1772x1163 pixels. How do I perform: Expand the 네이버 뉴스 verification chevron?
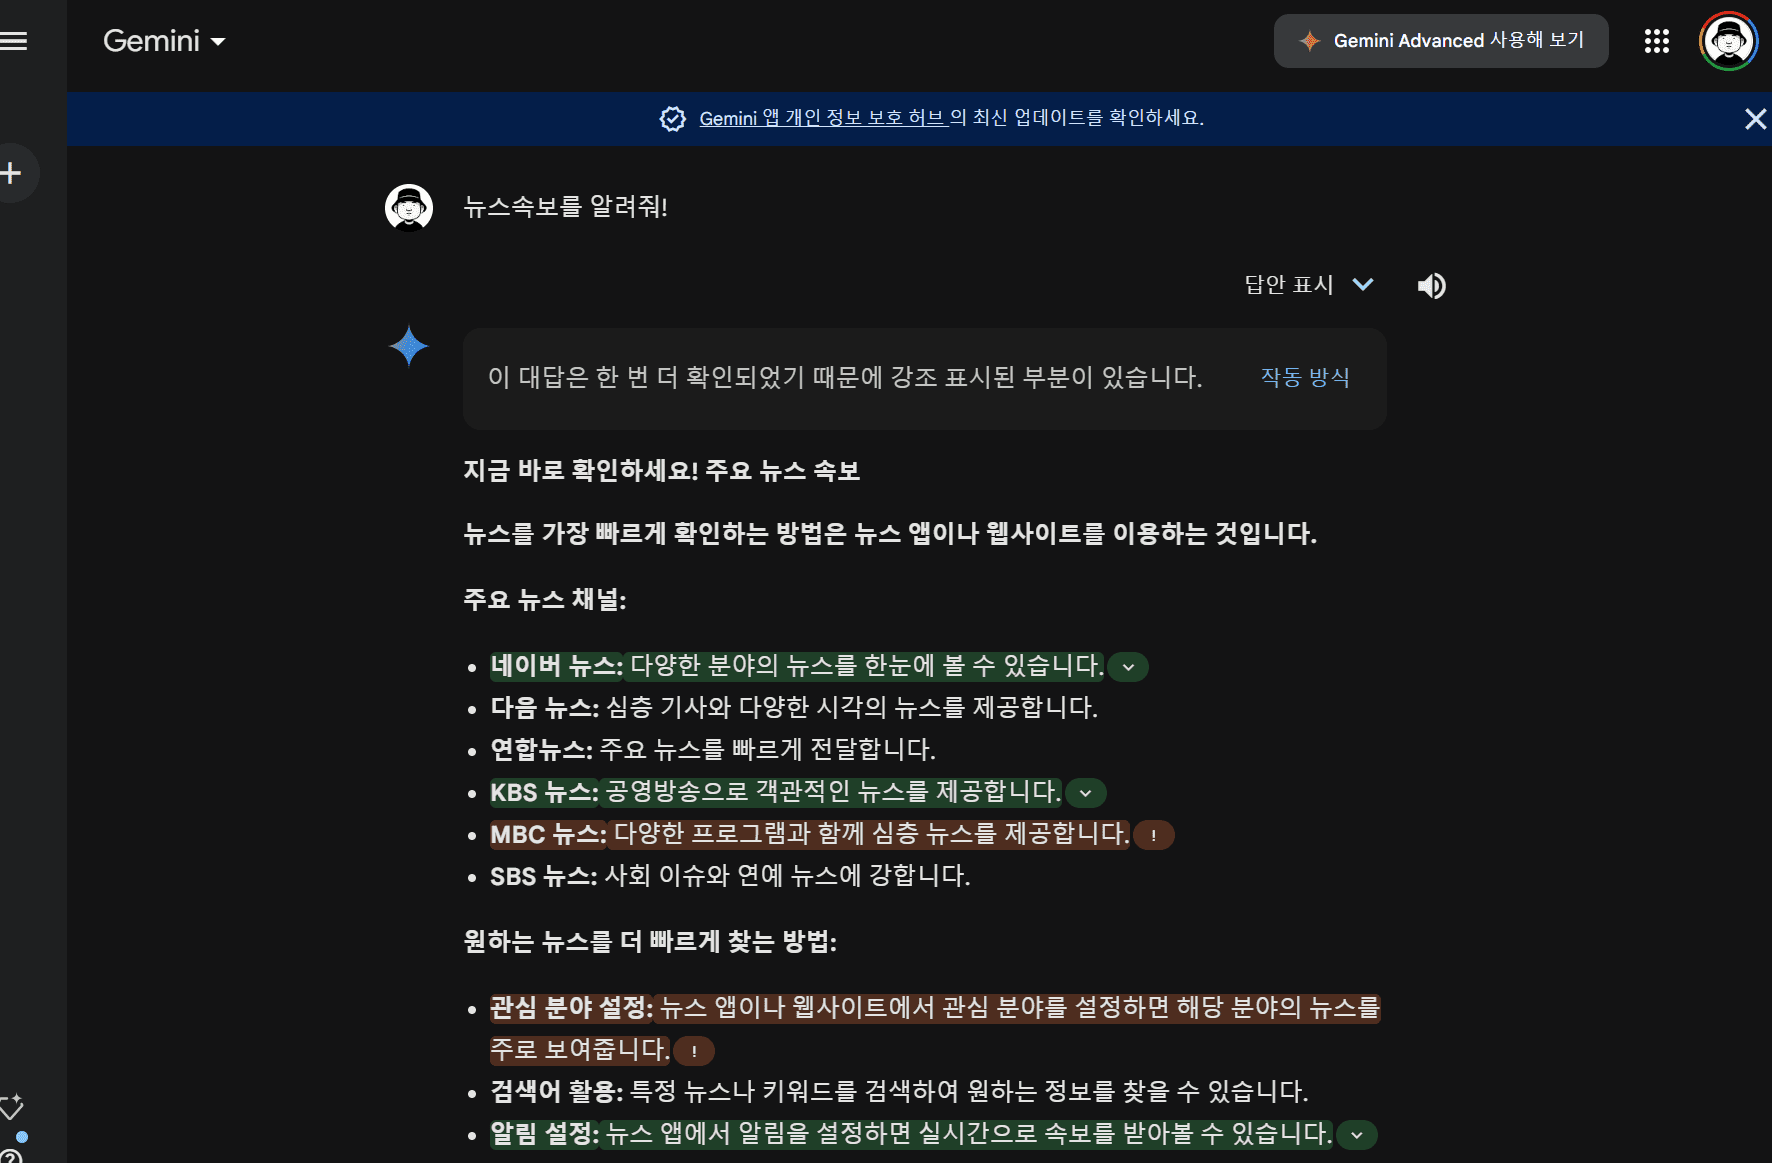(1128, 667)
